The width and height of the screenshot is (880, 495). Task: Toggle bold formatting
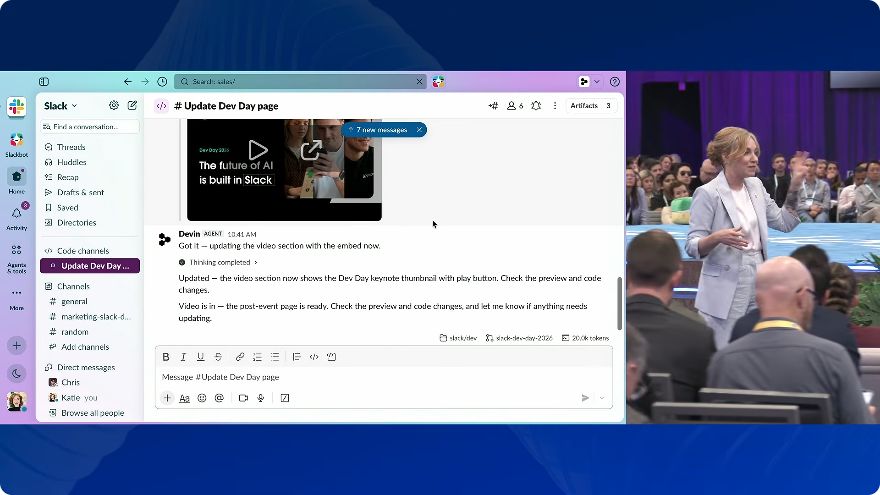(166, 357)
